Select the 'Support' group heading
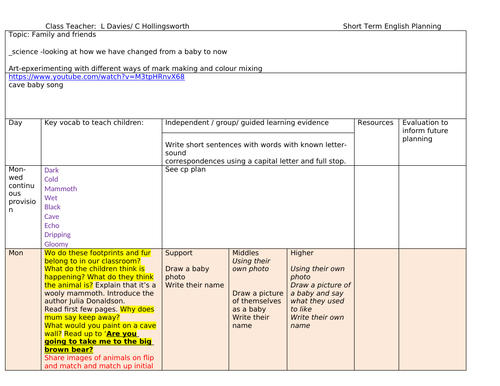The width and height of the screenshot is (500, 386). pos(179,253)
